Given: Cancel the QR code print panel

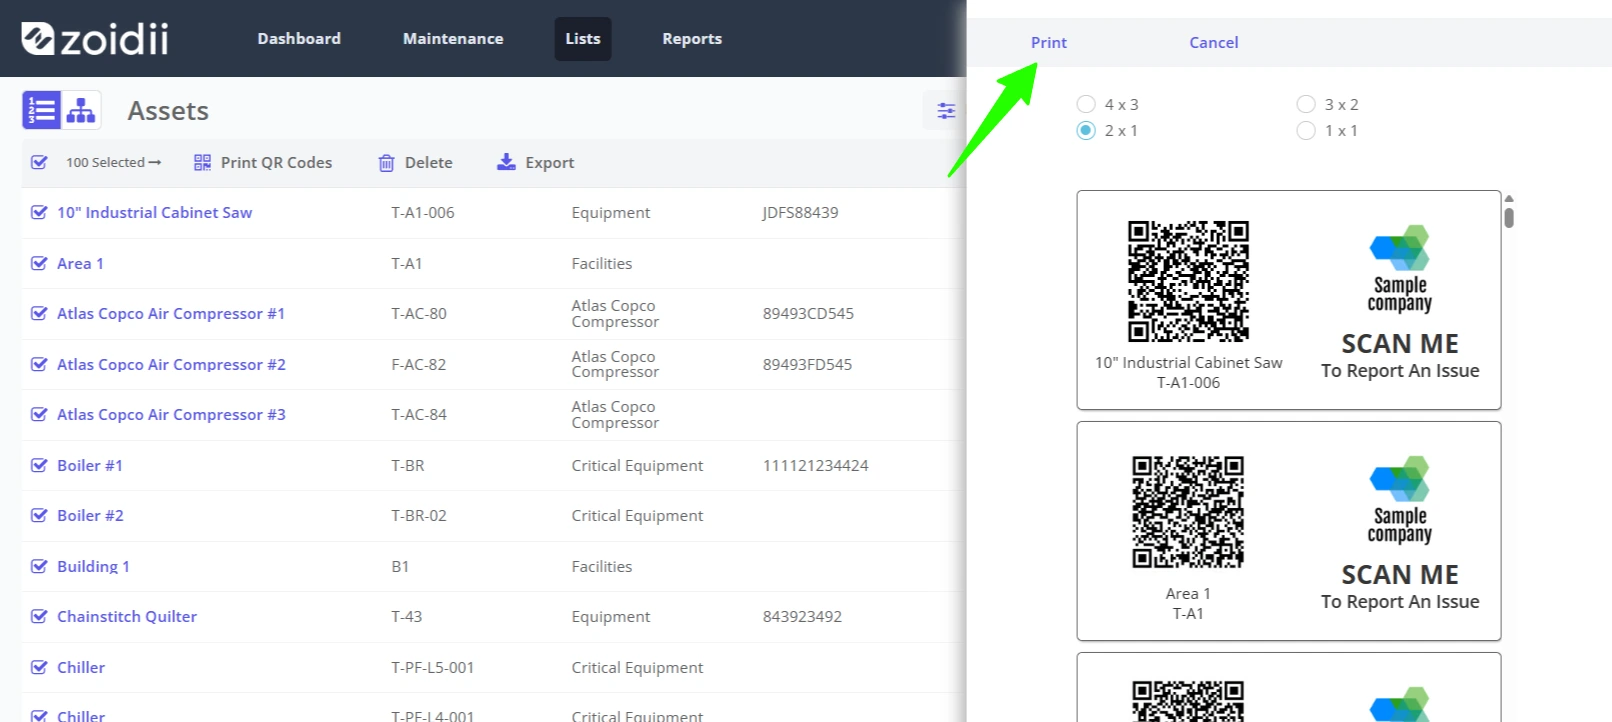Looking at the screenshot, I should click(1213, 42).
